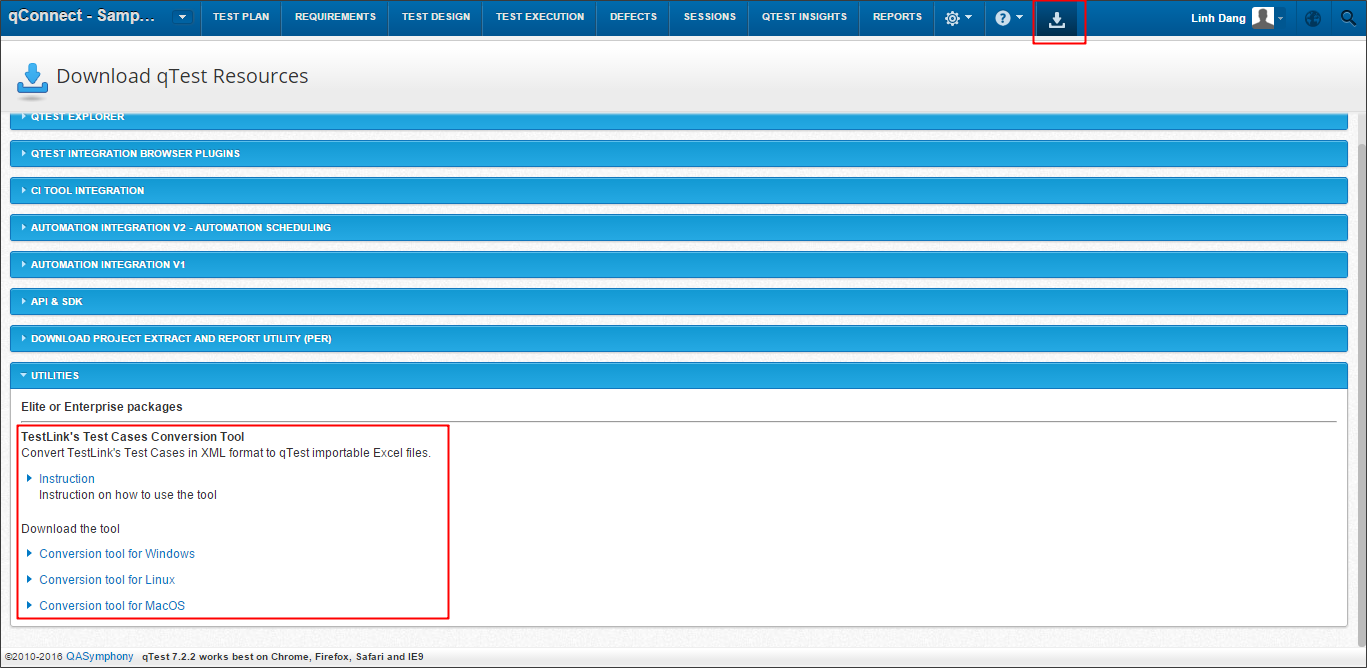
Task: Expand qTest Integration Browser Plugins section
Action: click(679, 154)
